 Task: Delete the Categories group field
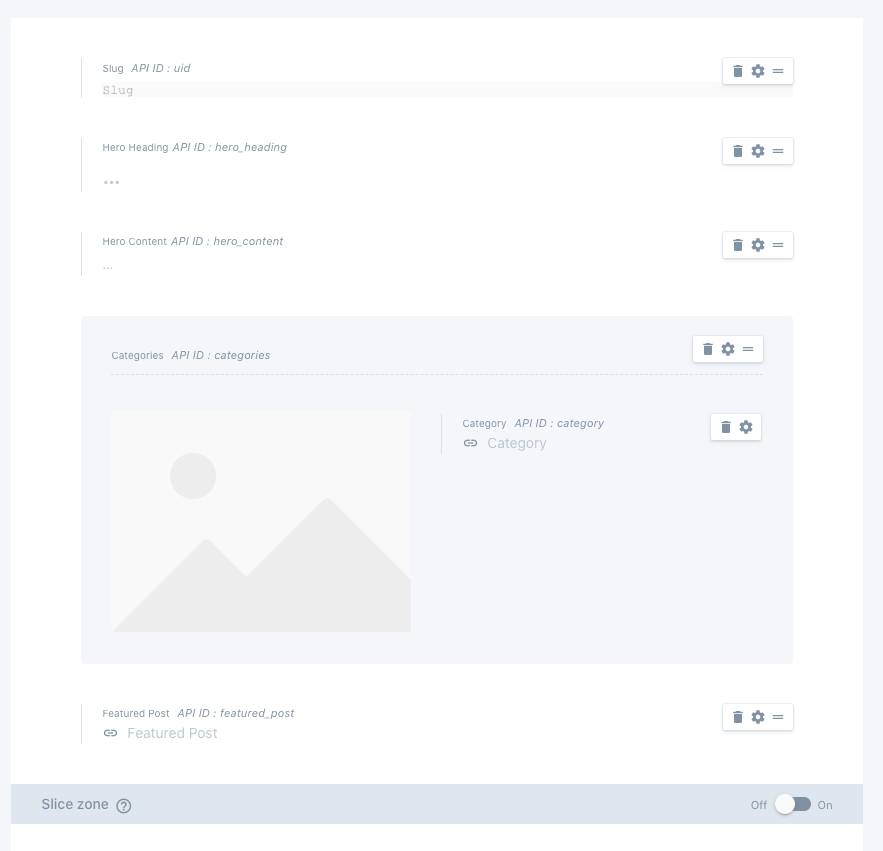[x=708, y=349]
